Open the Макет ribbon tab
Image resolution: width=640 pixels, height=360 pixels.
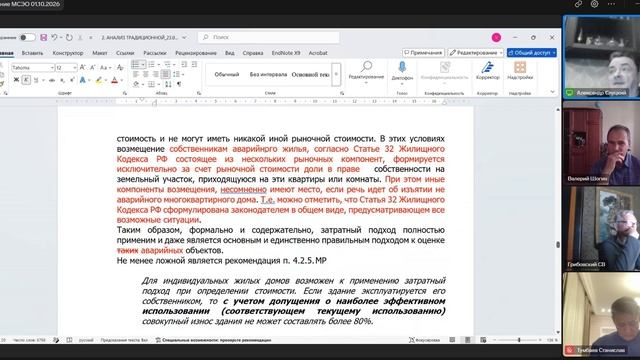tap(100, 53)
